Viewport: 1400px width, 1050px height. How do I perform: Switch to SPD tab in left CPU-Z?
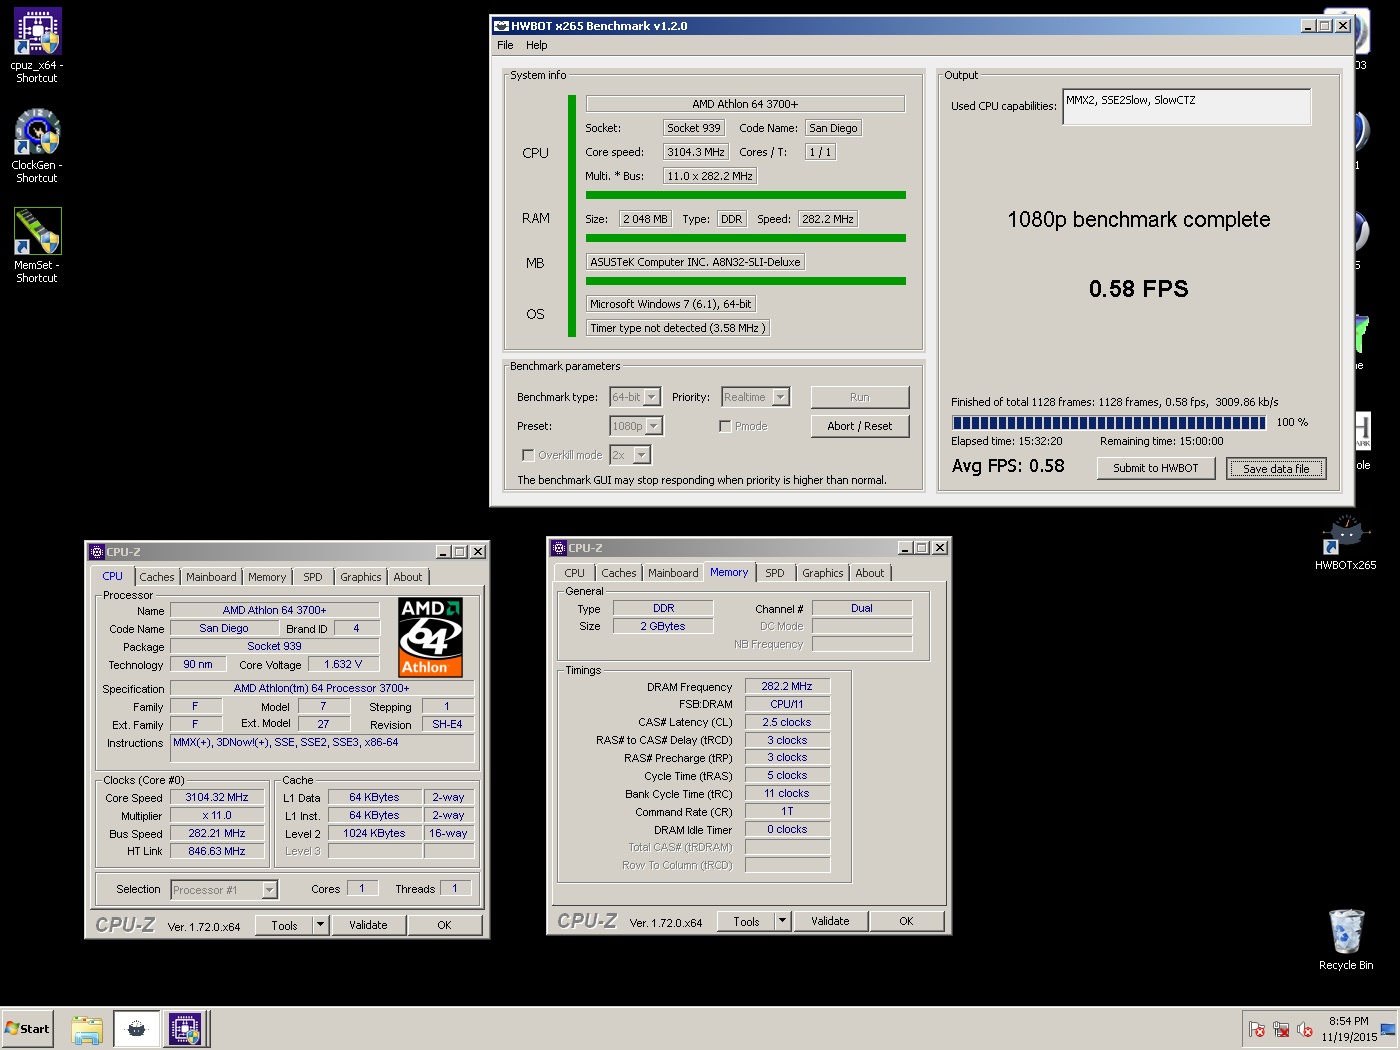pyautogui.click(x=313, y=577)
